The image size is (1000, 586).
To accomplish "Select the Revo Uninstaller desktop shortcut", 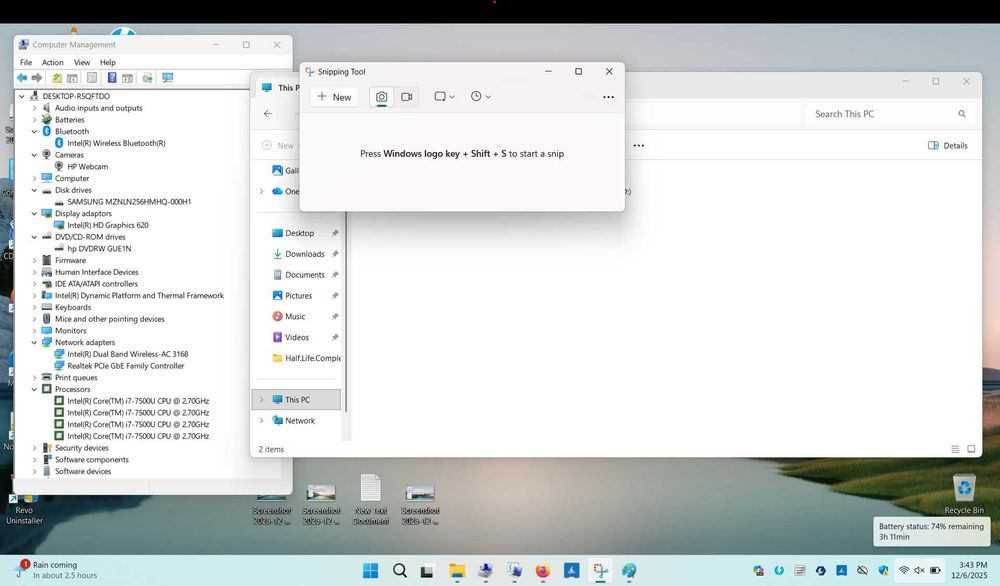I will click(x=24, y=508).
